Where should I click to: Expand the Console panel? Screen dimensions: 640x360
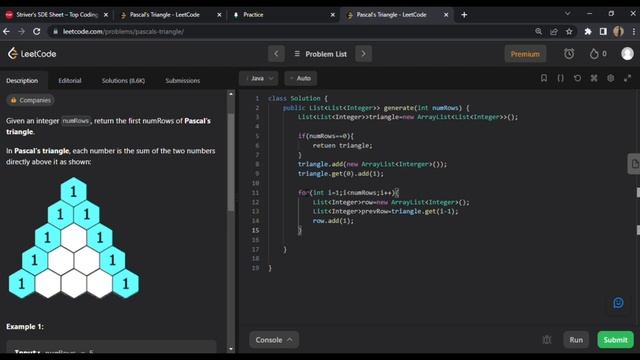274,340
